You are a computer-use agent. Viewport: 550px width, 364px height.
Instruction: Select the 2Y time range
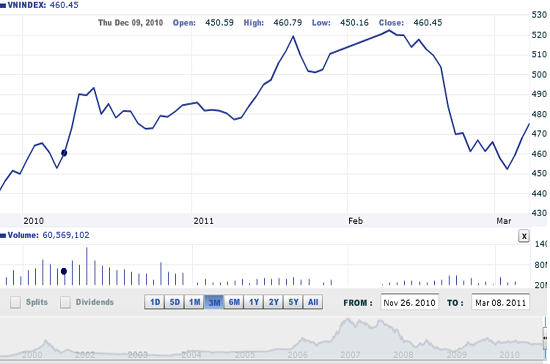tap(274, 302)
